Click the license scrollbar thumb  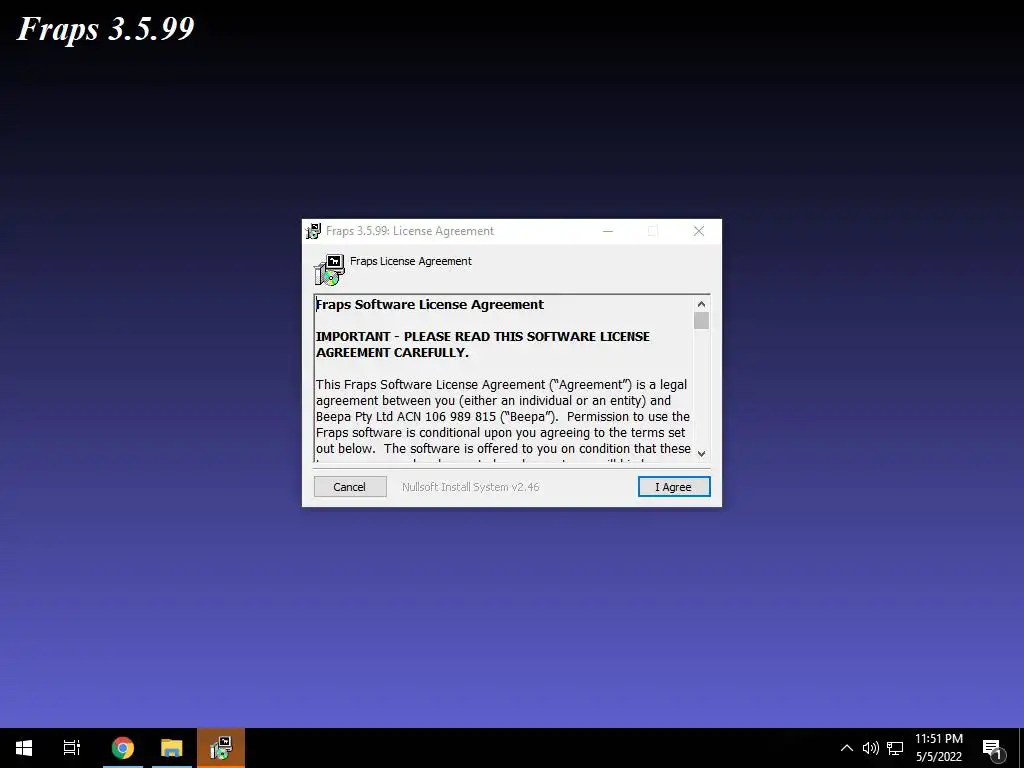701,321
